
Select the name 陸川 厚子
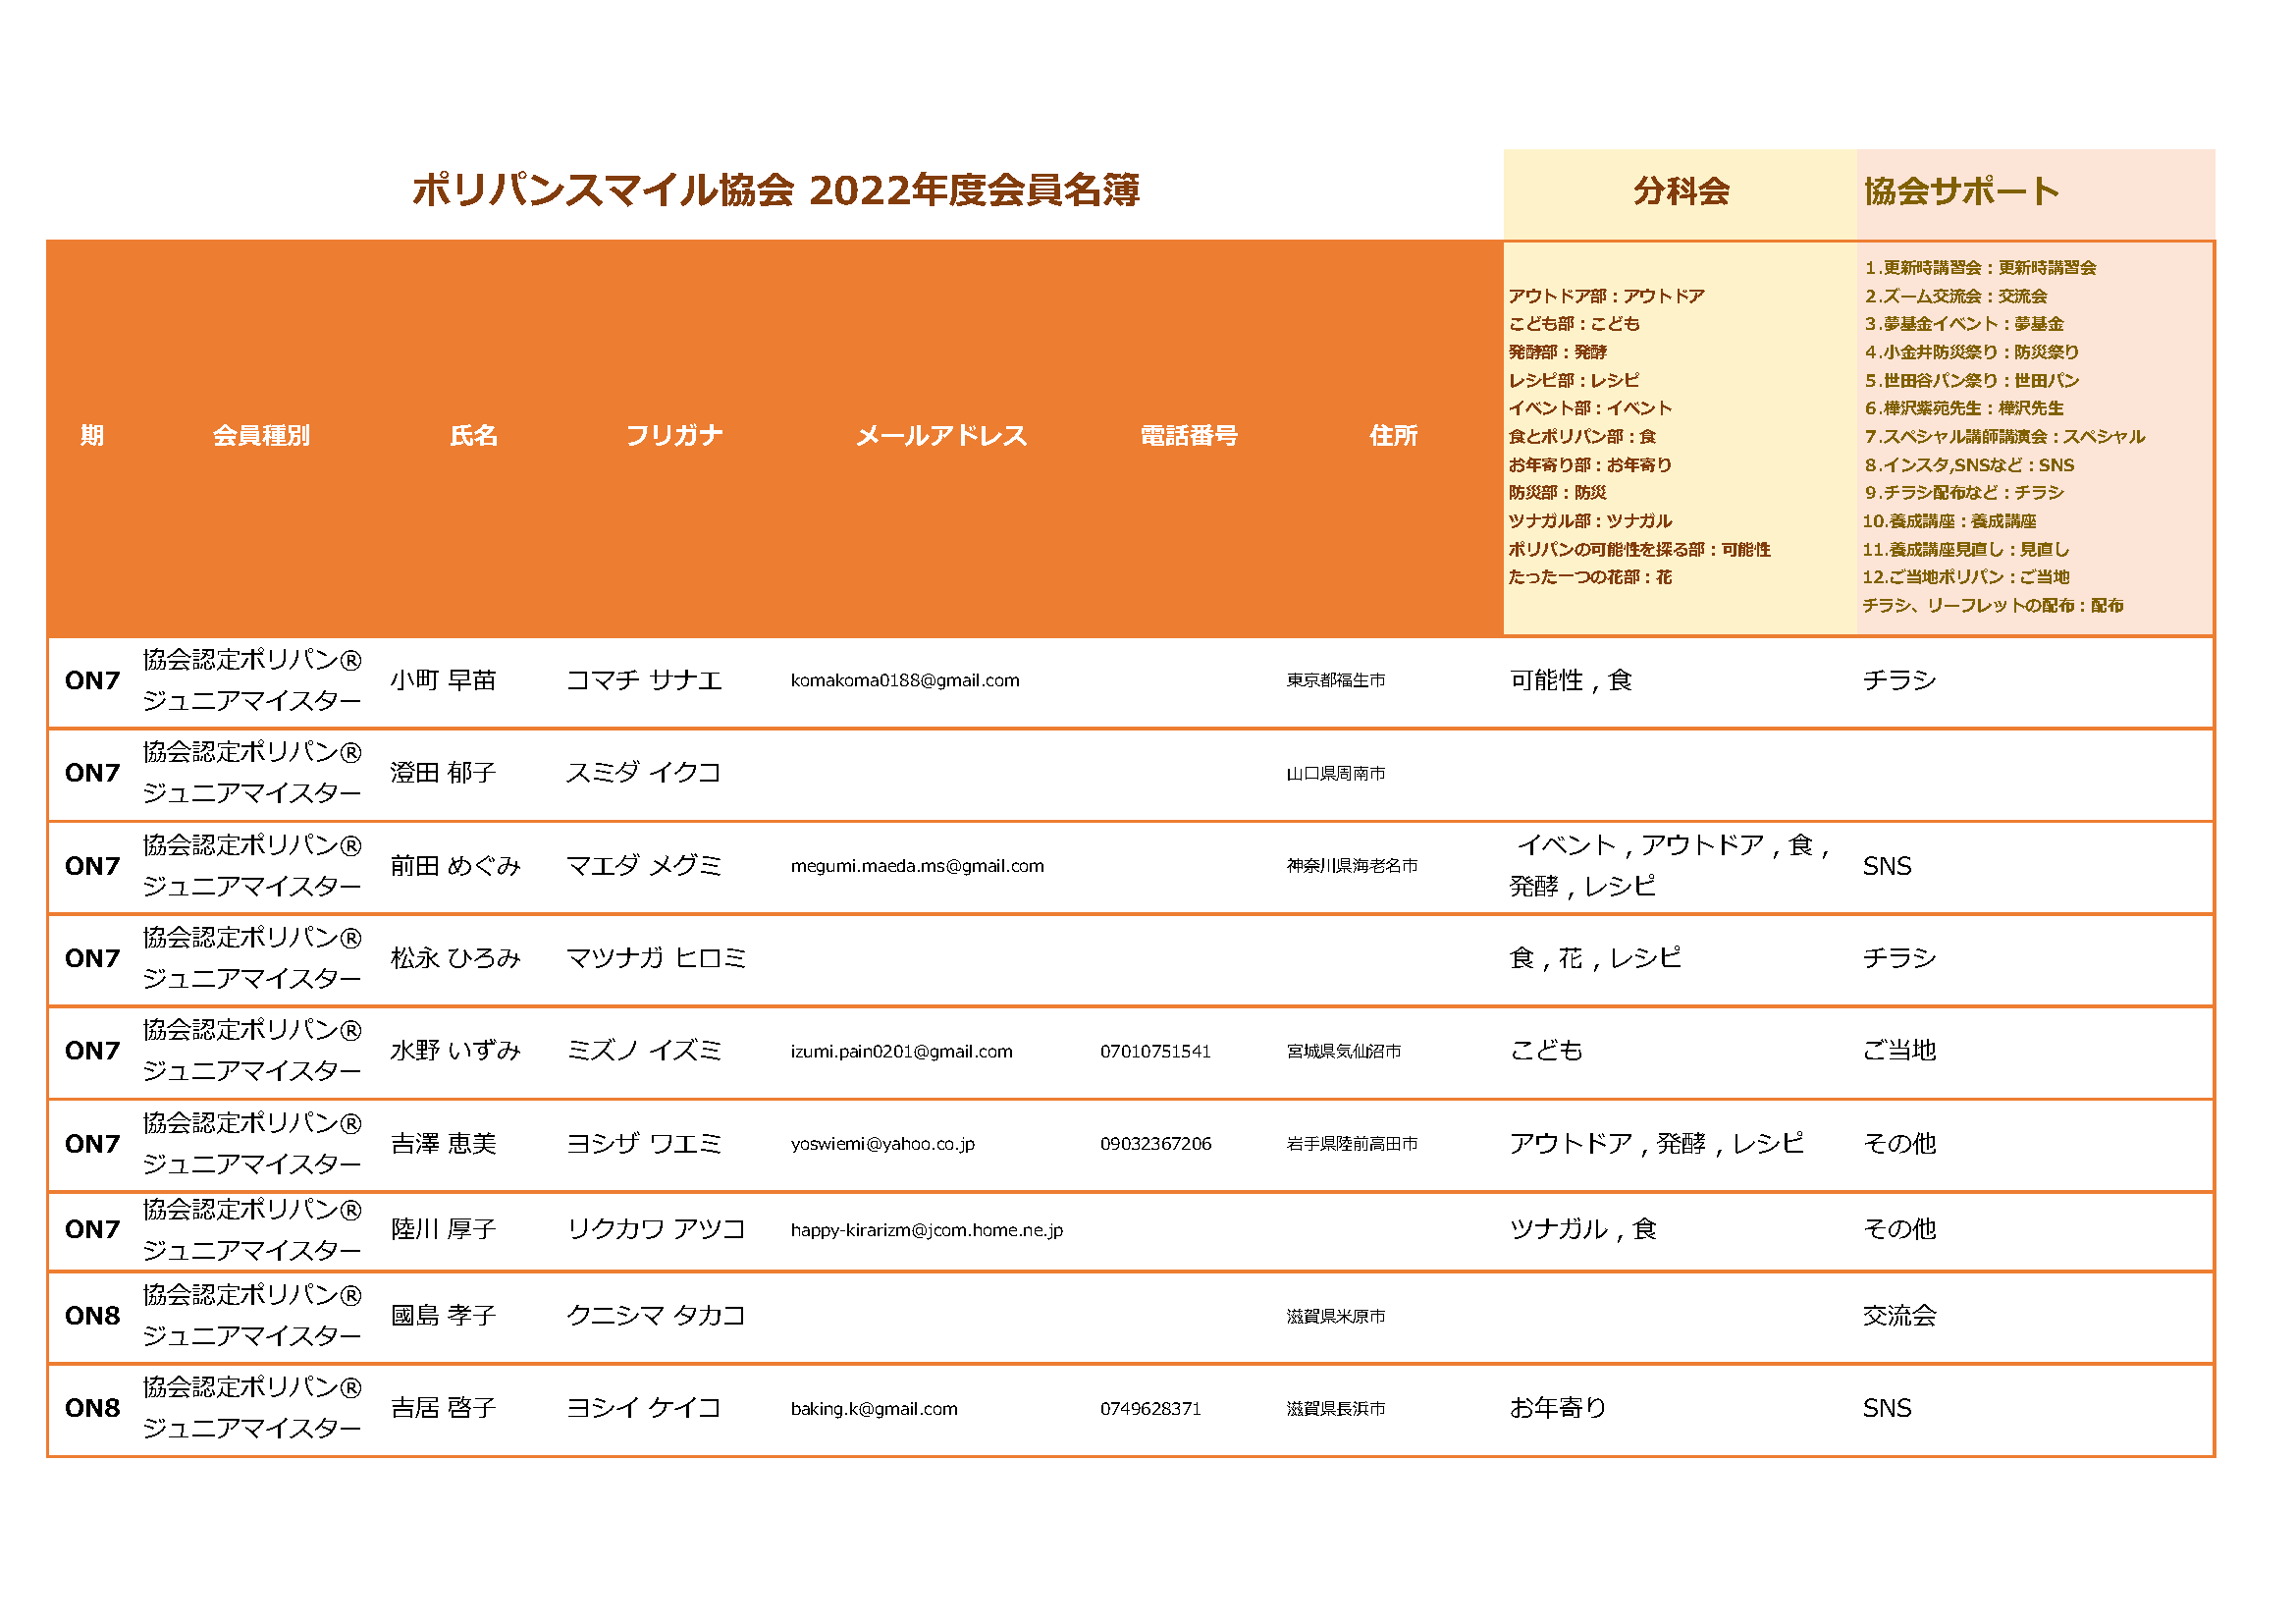(x=443, y=1230)
